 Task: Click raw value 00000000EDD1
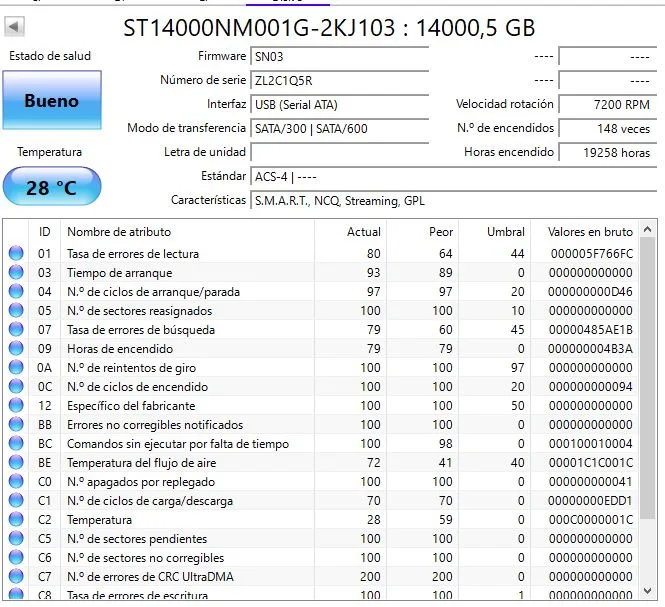pos(590,501)
